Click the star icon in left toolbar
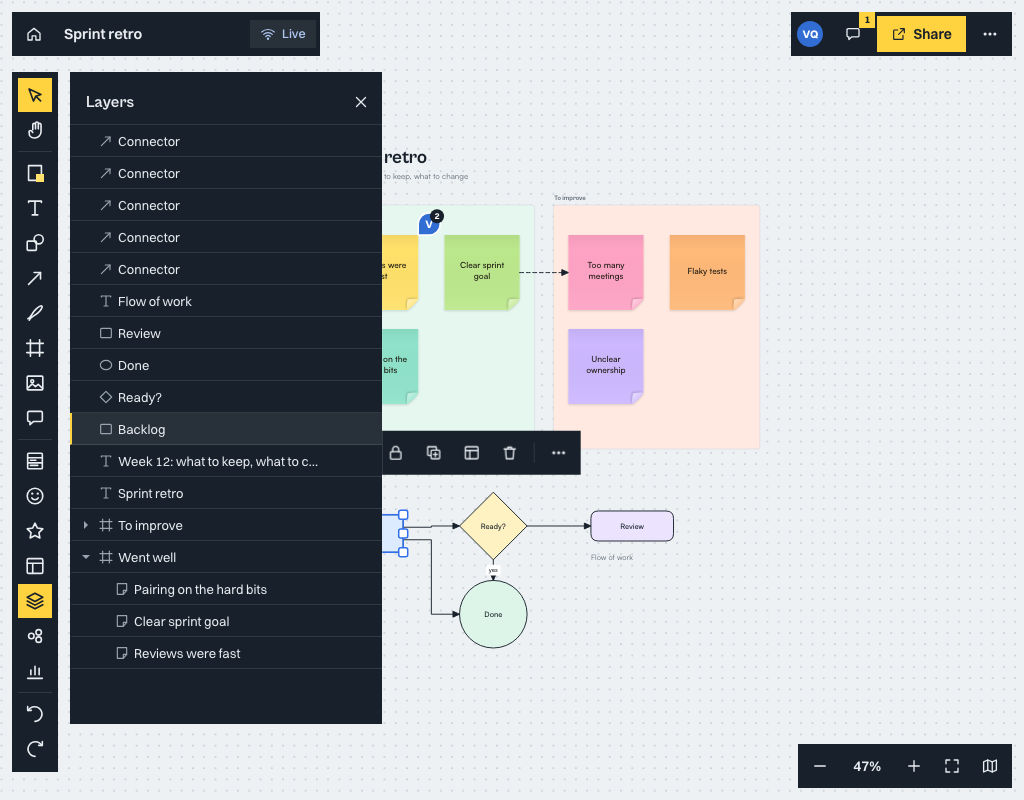The width and height of the screenshot is (1024, 800). (35, 531)
